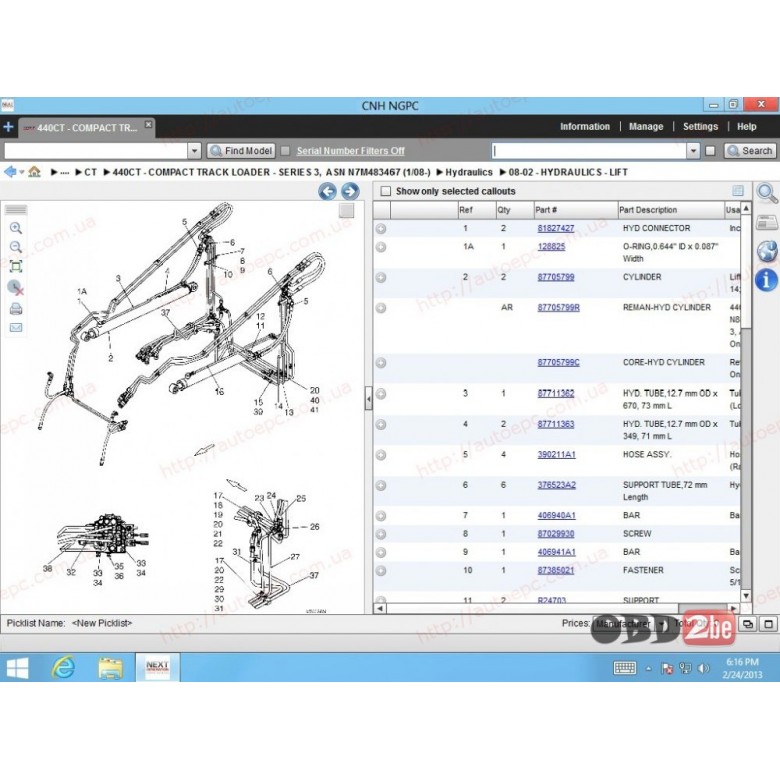The width and height of the screenshot is (780, 780).
Task: Click the zoom out magnifier on diagram toolbar
Action: (x=16, y=247)
